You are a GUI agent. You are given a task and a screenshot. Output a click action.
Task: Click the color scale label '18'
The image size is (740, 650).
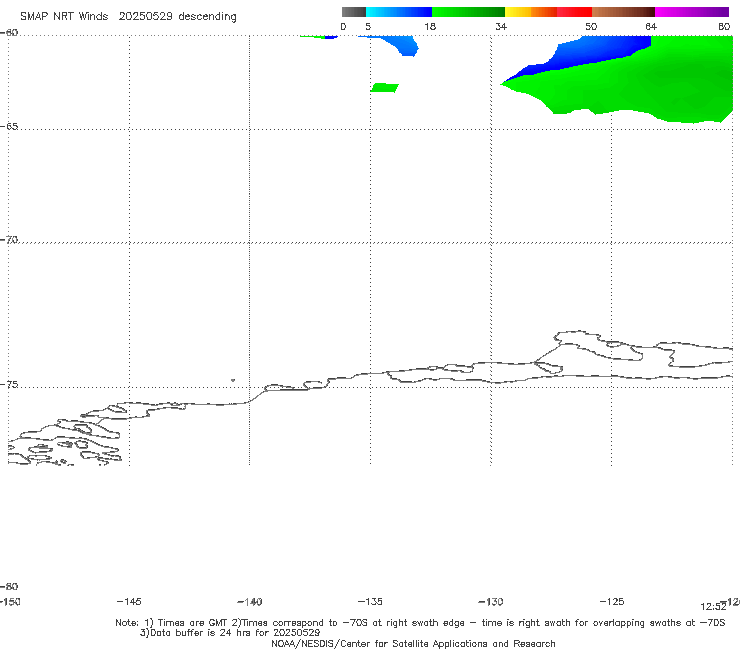coord(430,27)
